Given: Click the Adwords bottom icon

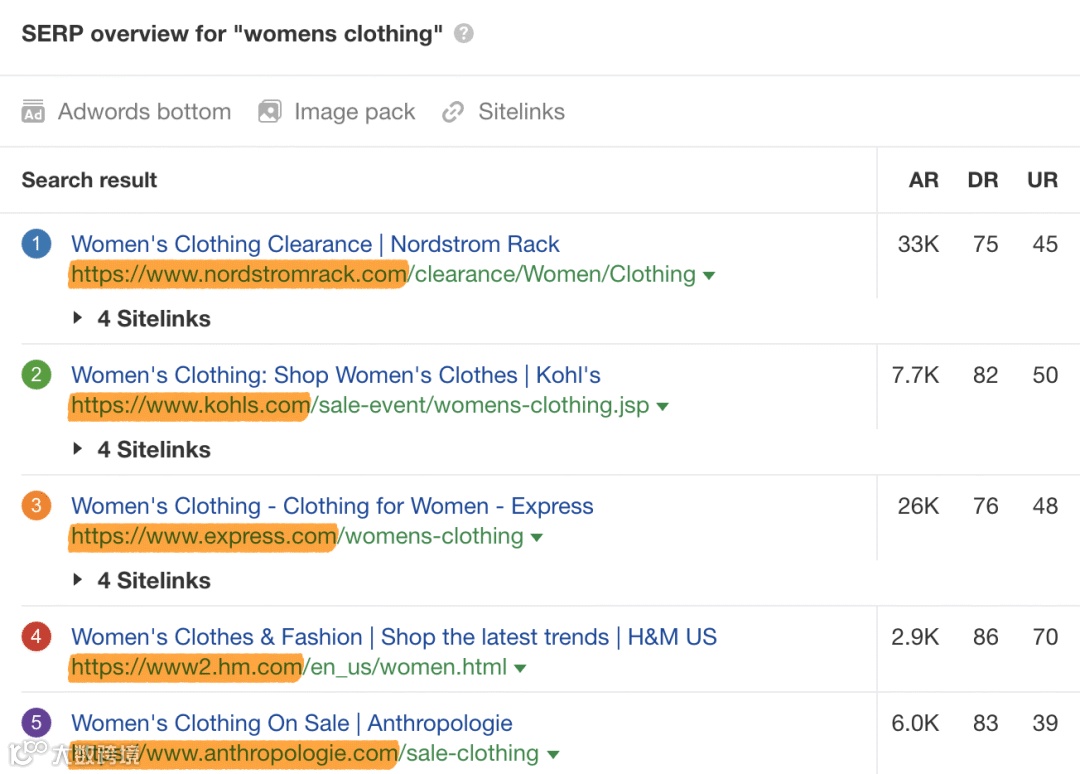Looking at the screenshot, I should pyautogui.click(x=33, y=112).
